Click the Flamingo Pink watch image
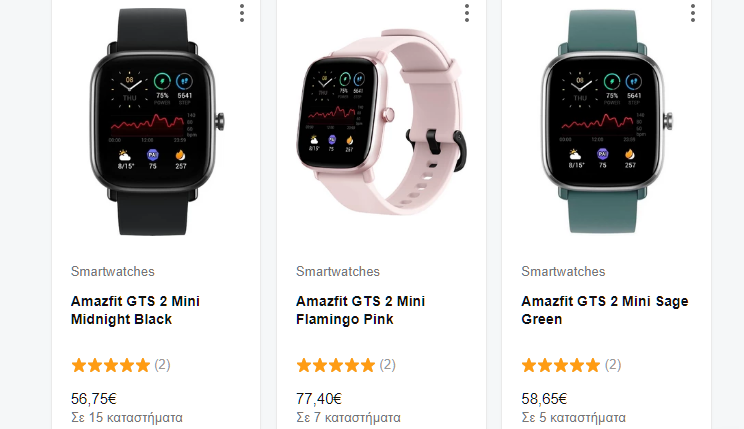 coord(381,121)
